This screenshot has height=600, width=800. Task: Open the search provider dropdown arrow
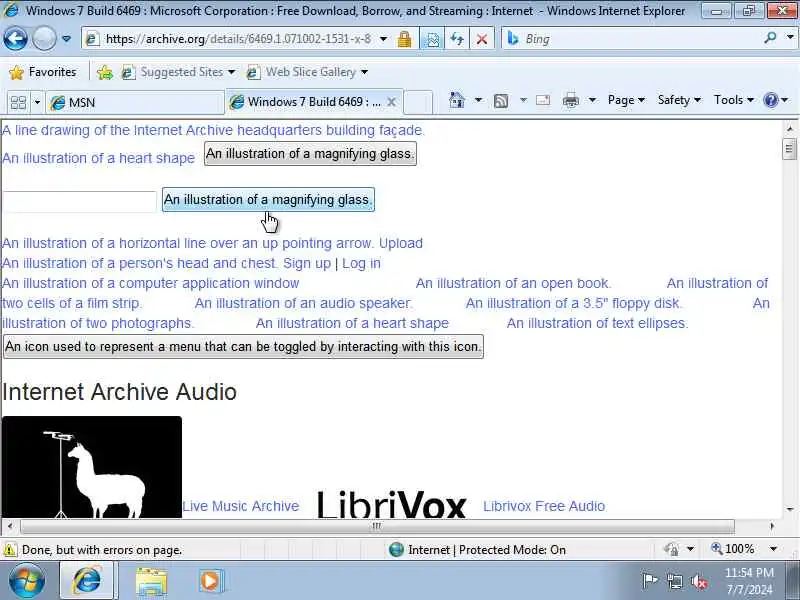coord(790,37)
